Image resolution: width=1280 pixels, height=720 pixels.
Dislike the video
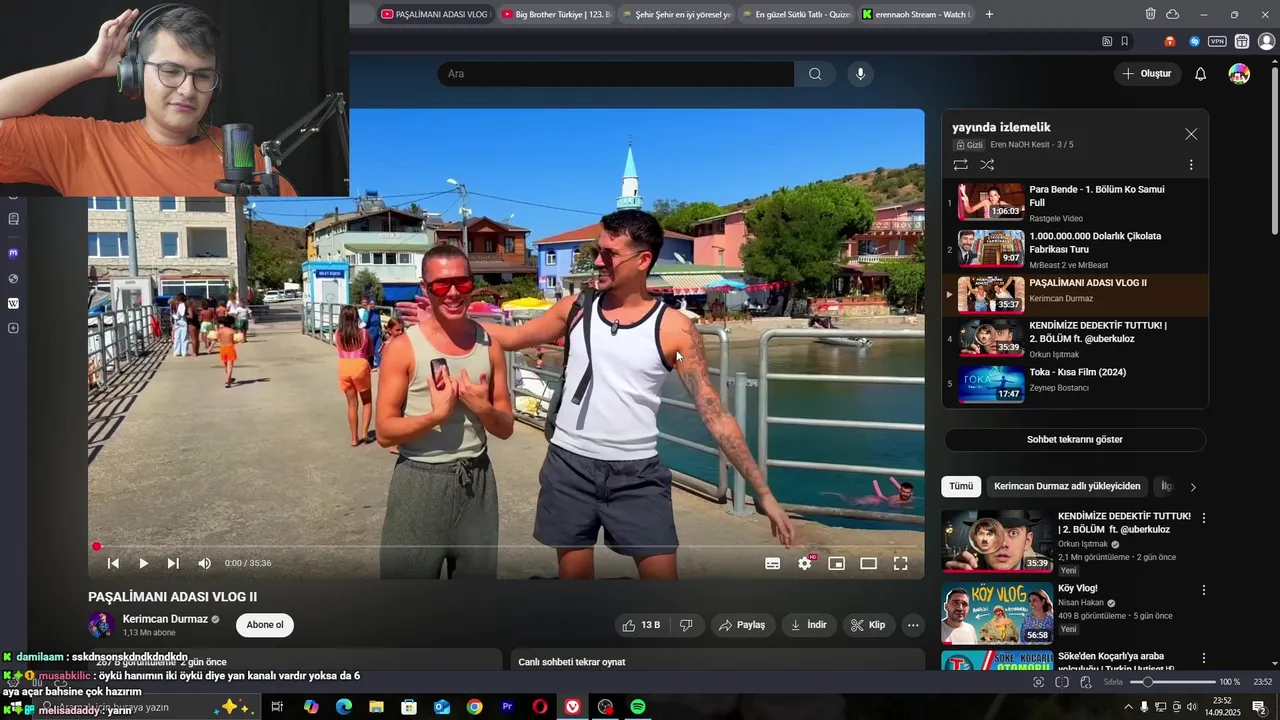[x=686, y=625]
